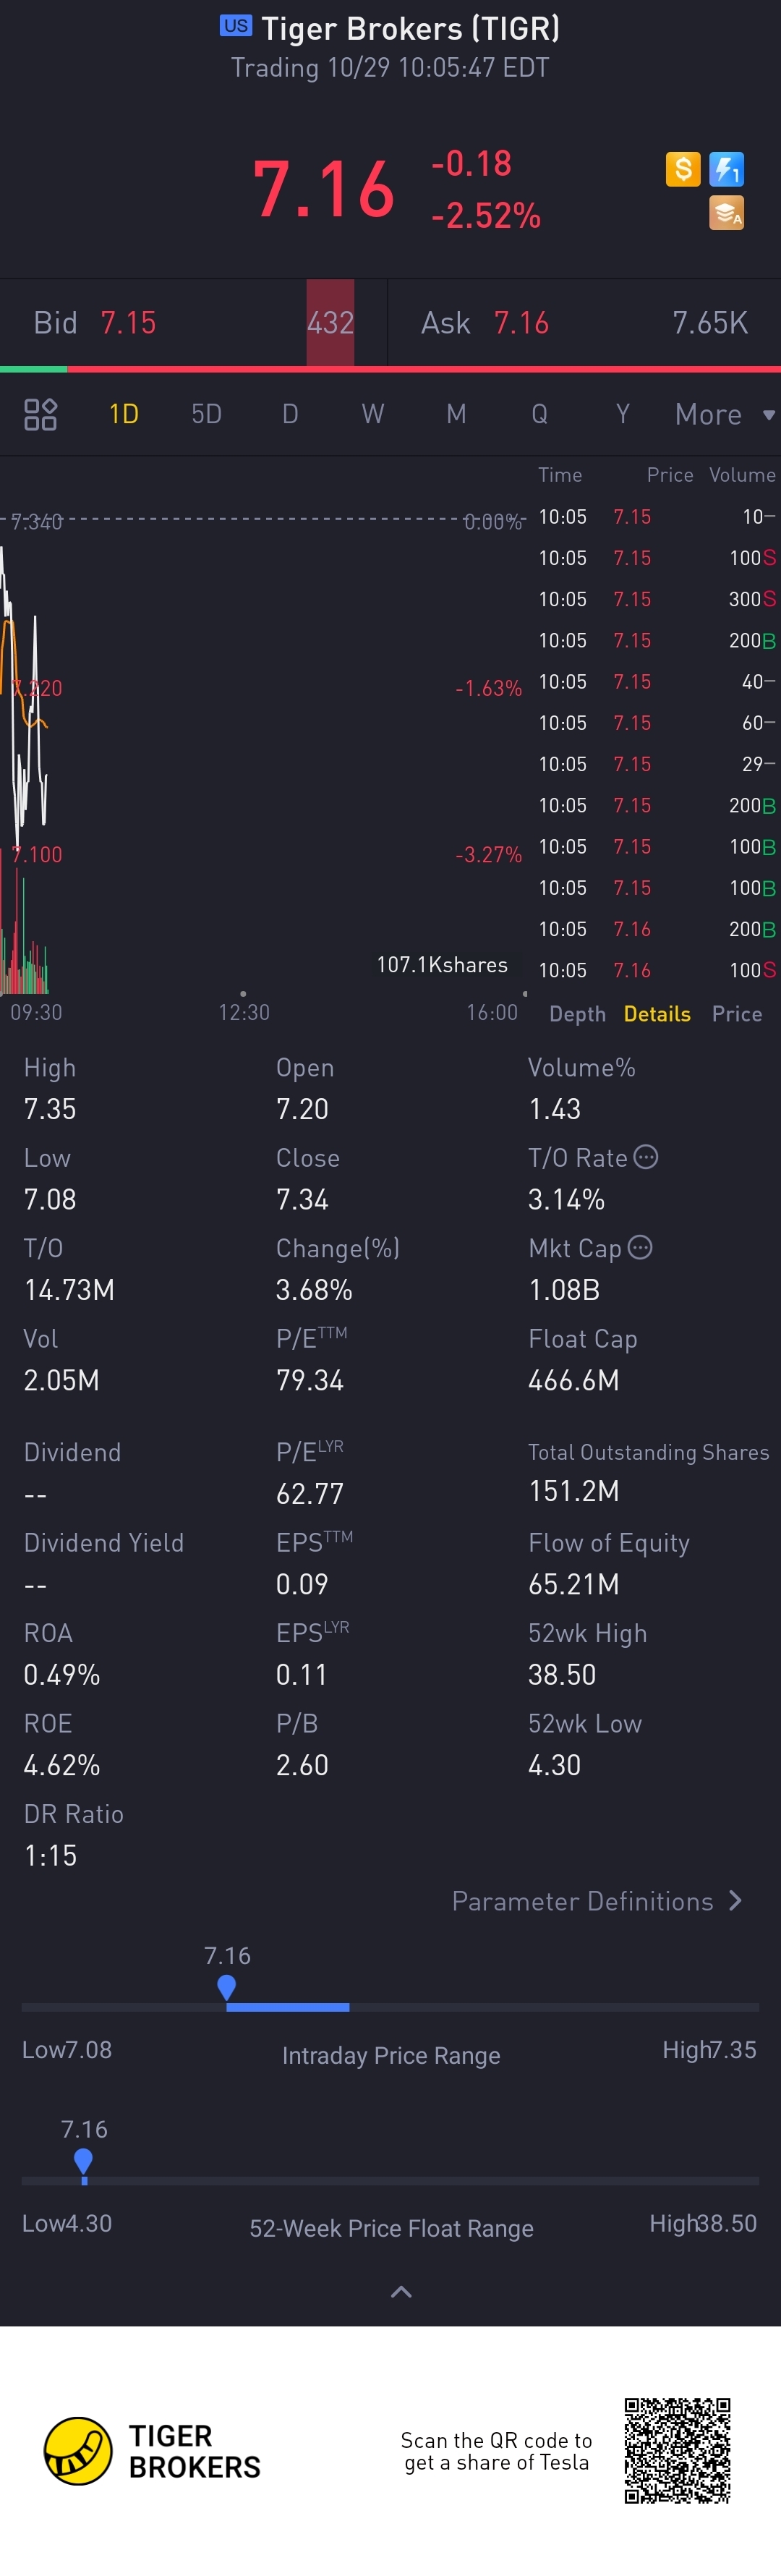Open the chart layout grid icon

tap(40, 414)
